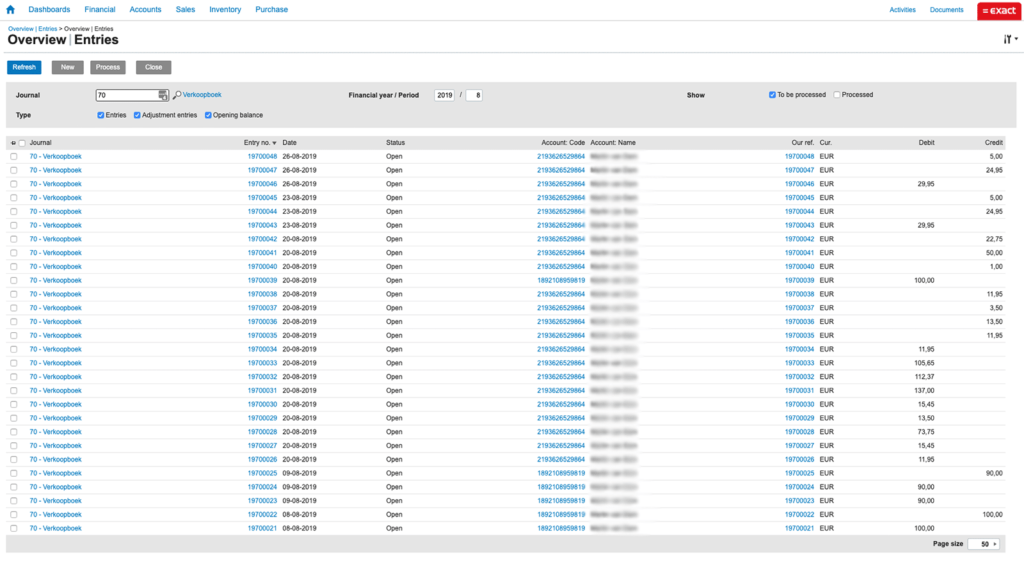This screenshot has width=1024, height=576.
Task: Click the Documents link
Action: (x=946, y=10)
